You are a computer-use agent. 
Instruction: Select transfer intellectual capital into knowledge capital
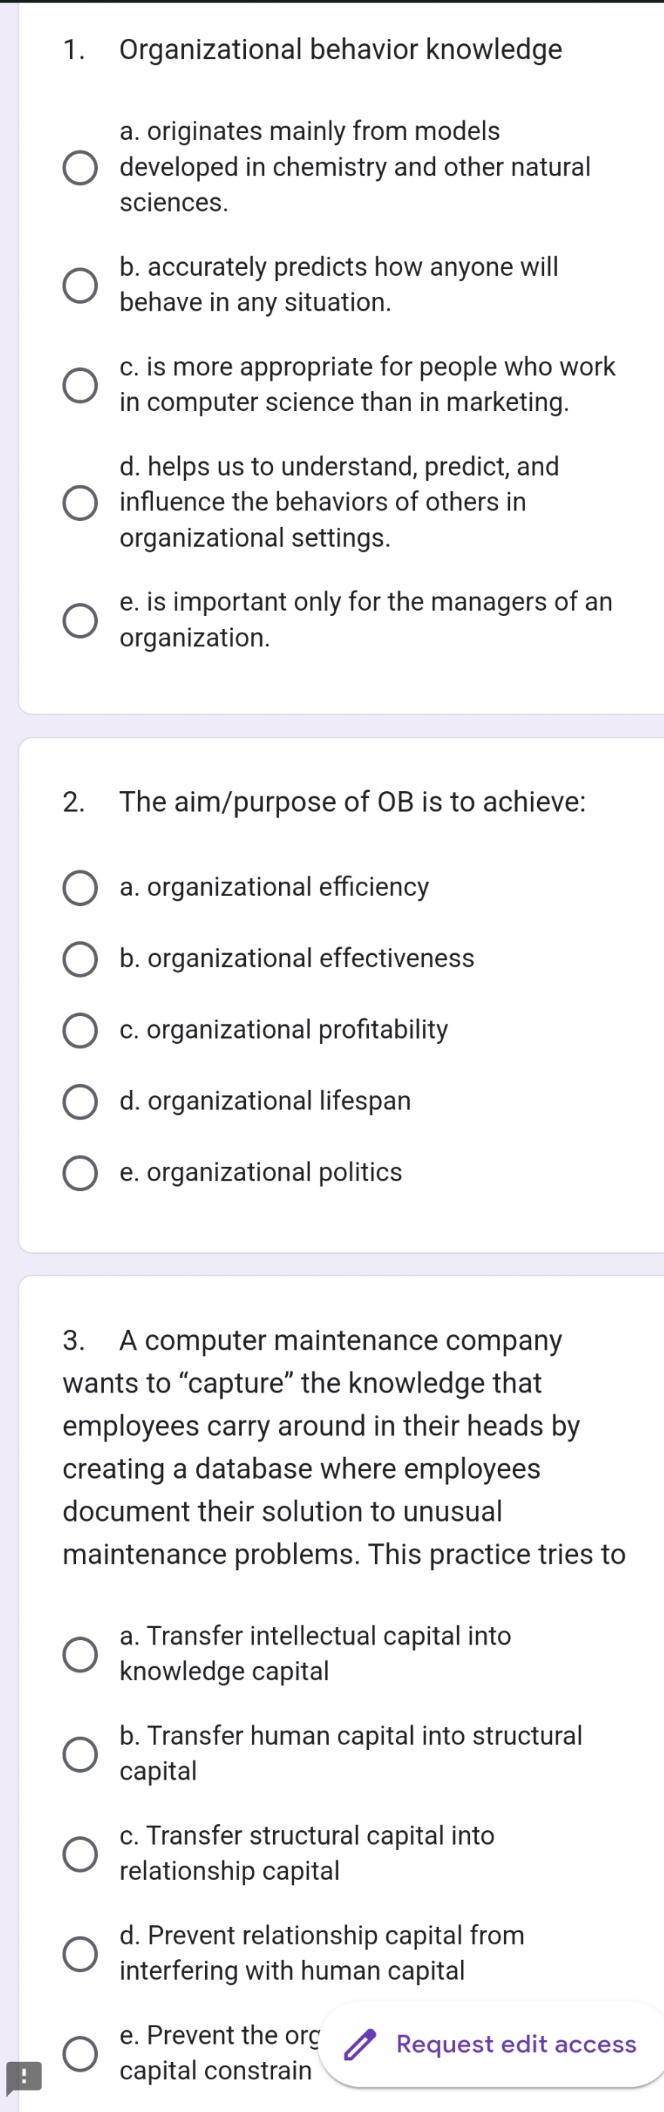(80, 1653)
